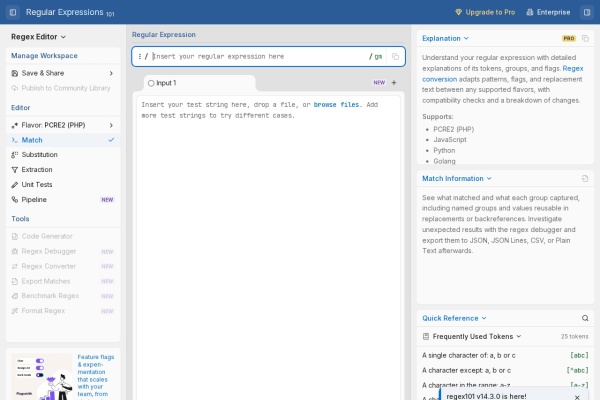Open the Regex Editor dropdown
Image resolution: width=600 pixels, height=400 pixels.
point(38,37)
